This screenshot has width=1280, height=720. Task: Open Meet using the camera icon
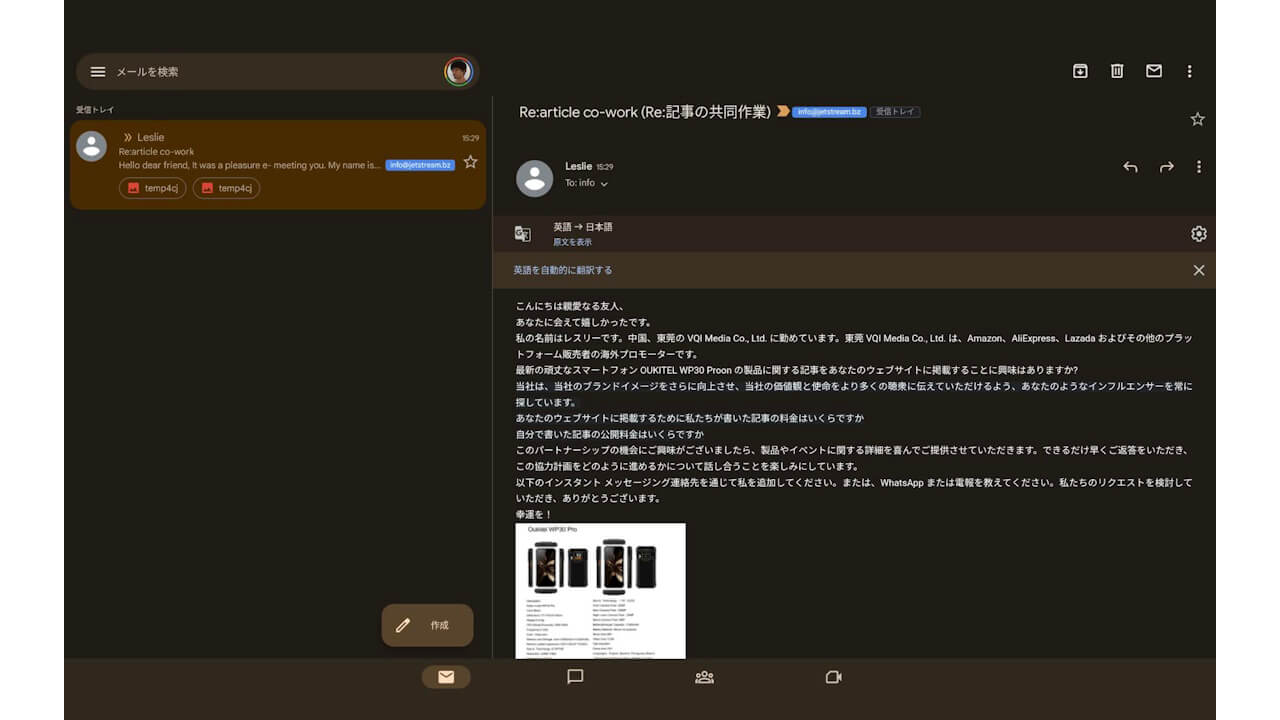click(x=833, y=677)
